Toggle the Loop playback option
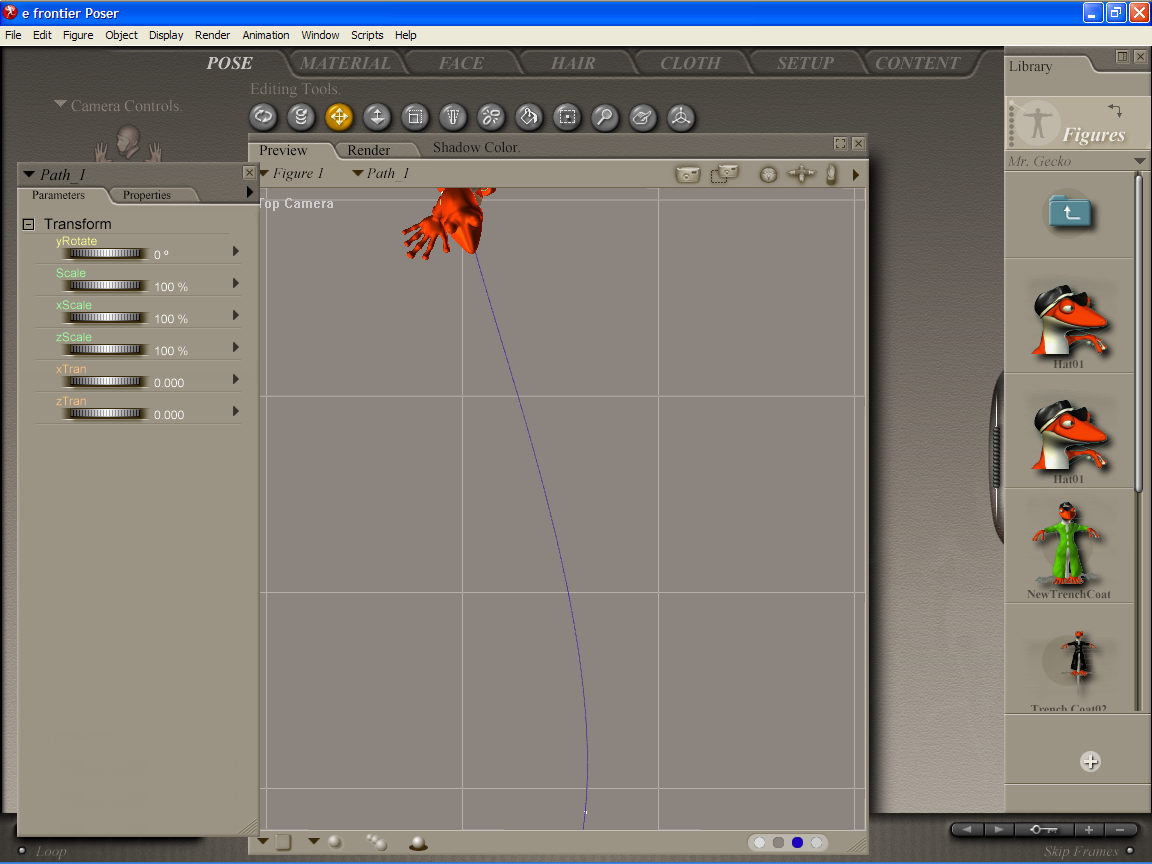 [22, 851]
